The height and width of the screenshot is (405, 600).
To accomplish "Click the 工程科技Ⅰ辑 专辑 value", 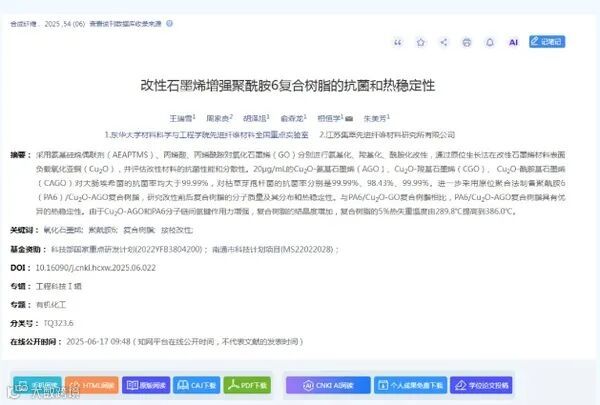I will click(x=59, y=286).
